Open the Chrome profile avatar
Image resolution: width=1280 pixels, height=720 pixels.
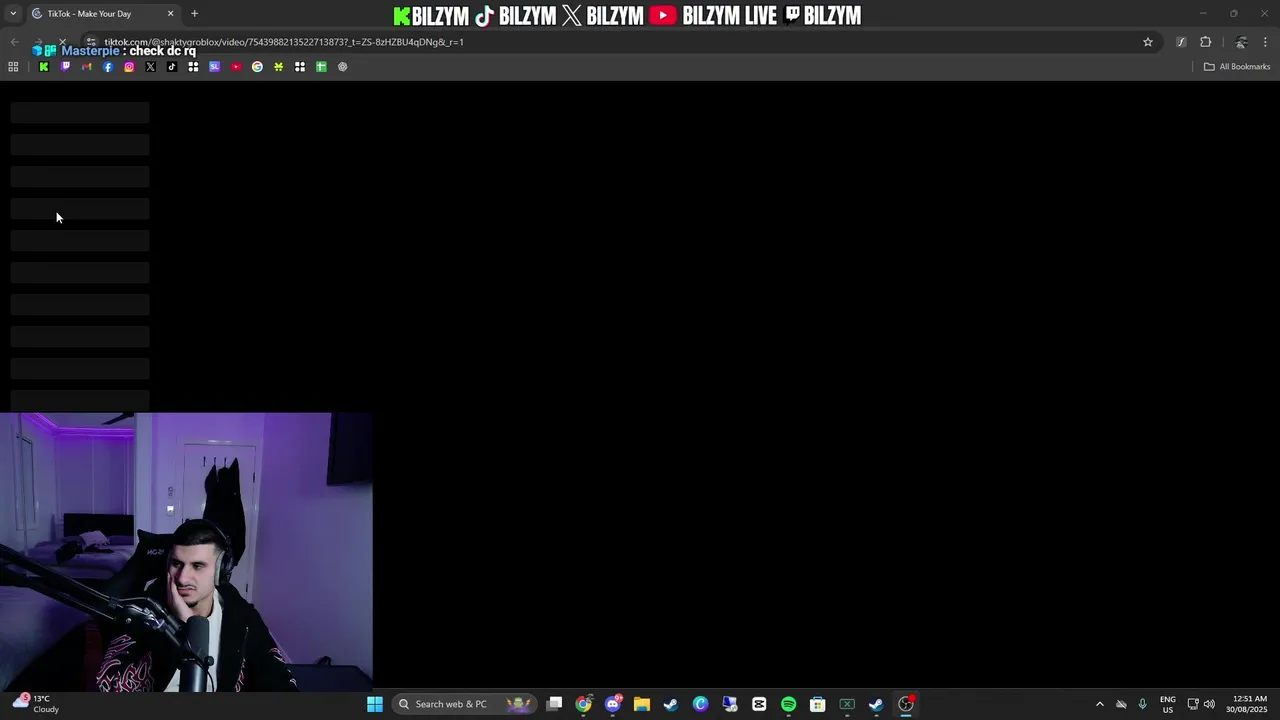tap(1241, 42)
